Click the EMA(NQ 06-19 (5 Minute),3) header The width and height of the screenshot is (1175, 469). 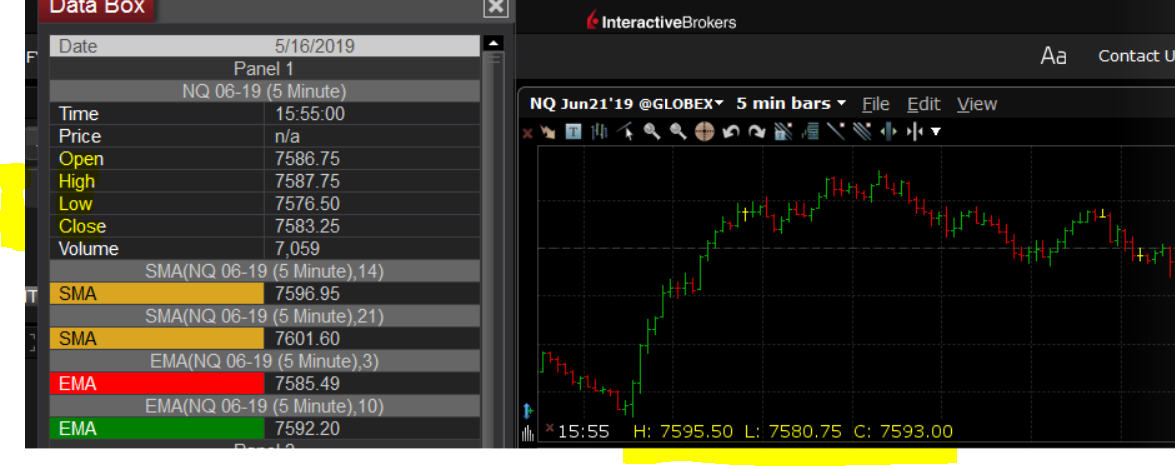click(x=265, y=361)
